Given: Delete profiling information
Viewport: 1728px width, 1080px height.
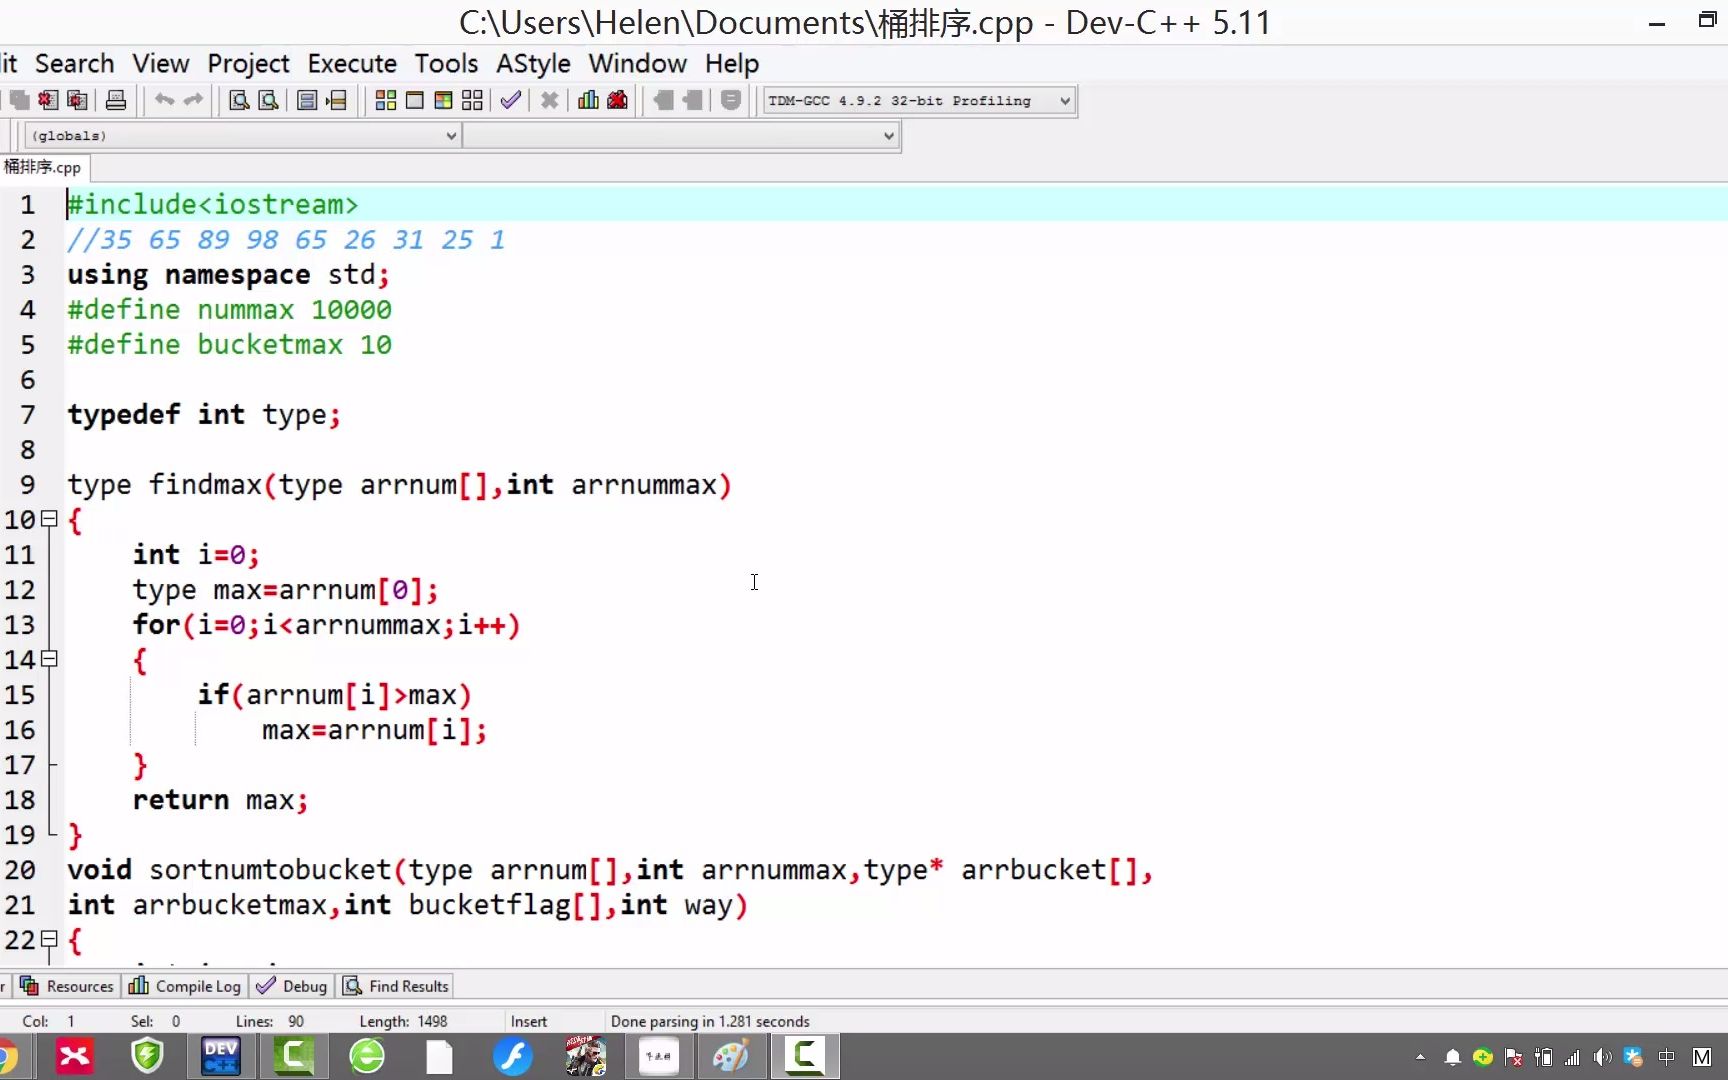Looking at the screenshot, I should pyautogui.click(x=617, y=100).
